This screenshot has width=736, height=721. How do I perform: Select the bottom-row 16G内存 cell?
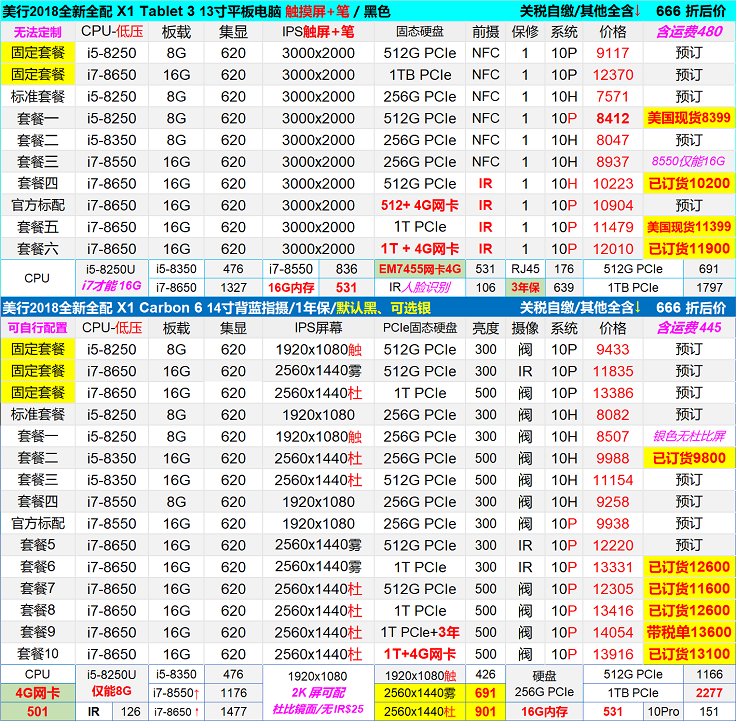click(x=544, y=711)
